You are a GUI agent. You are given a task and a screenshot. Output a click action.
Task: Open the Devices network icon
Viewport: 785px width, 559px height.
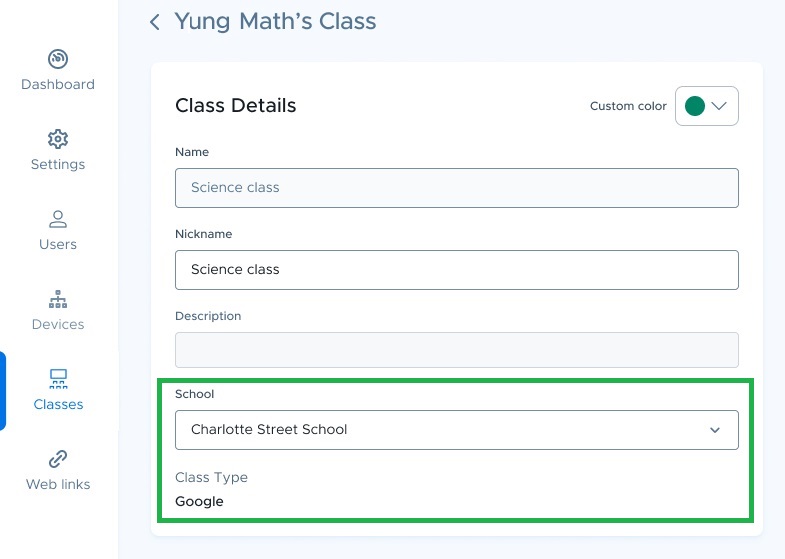tap(58, 299)
